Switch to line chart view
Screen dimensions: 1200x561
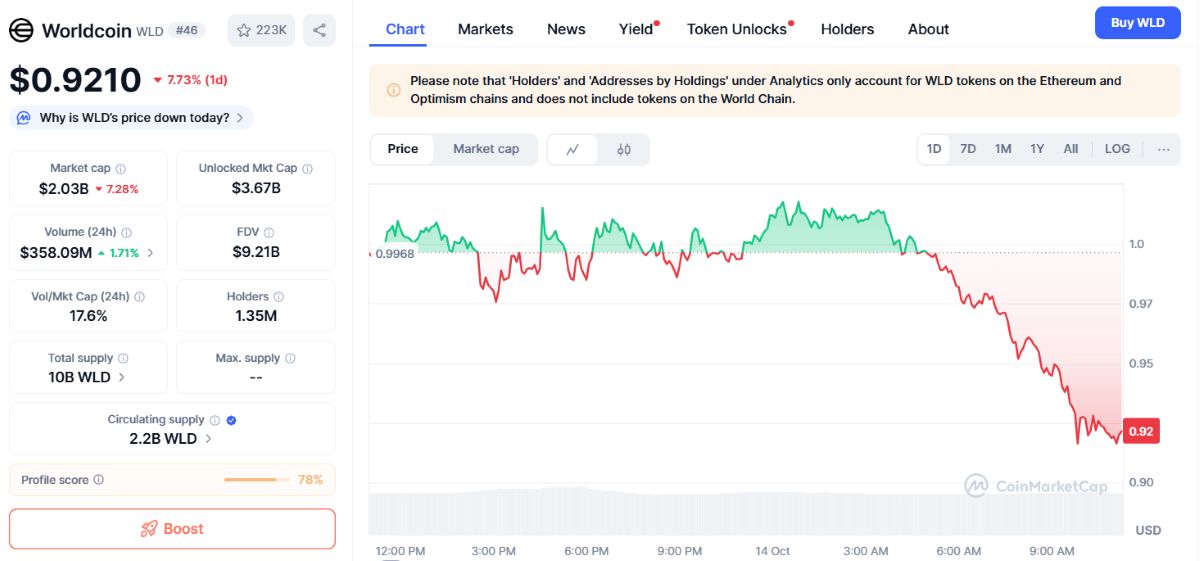(x=573, y=149)
